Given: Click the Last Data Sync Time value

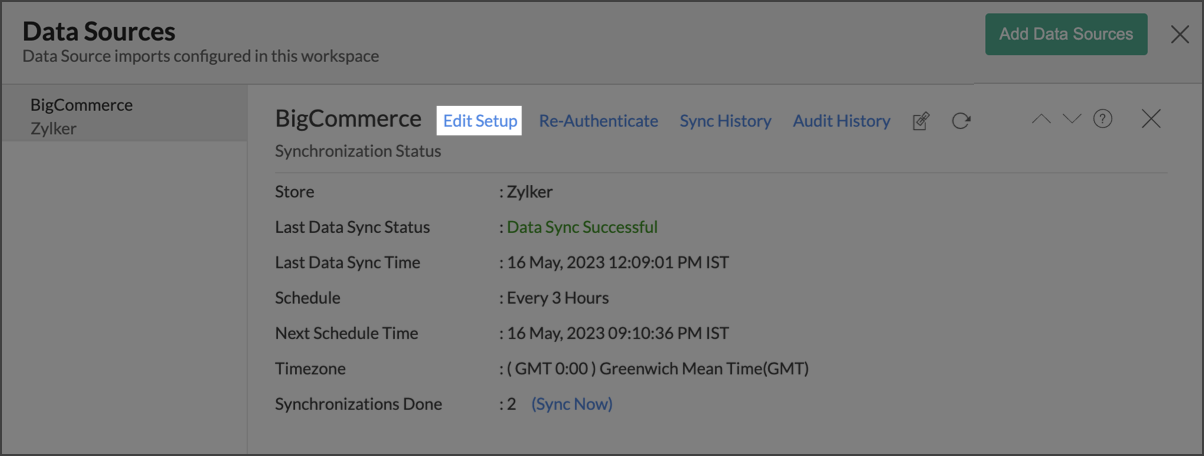Looking at the screenshot, I should click(x=618, y=263).
